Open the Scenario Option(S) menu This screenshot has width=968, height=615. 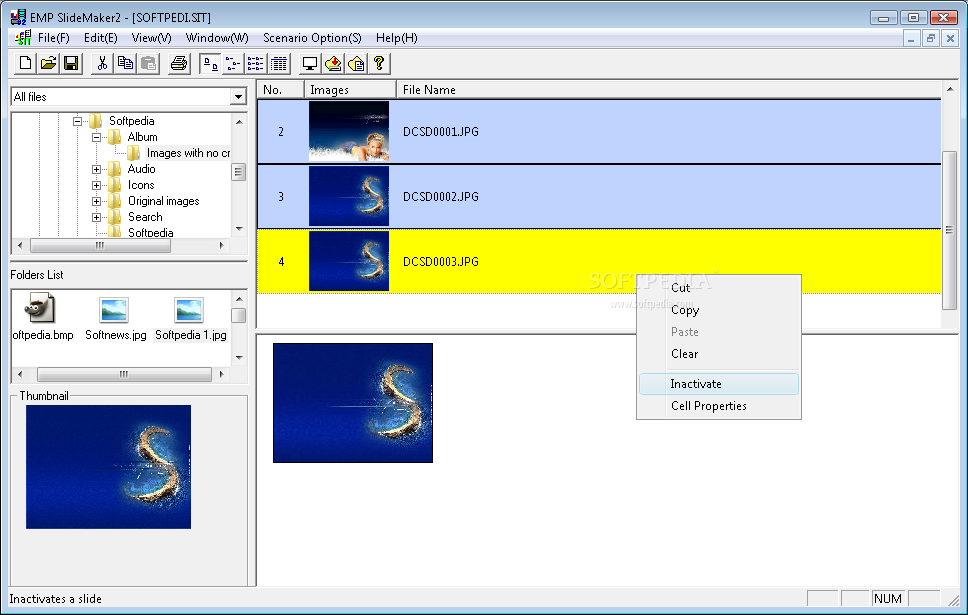pyautogui.click(x=312, y=38)
